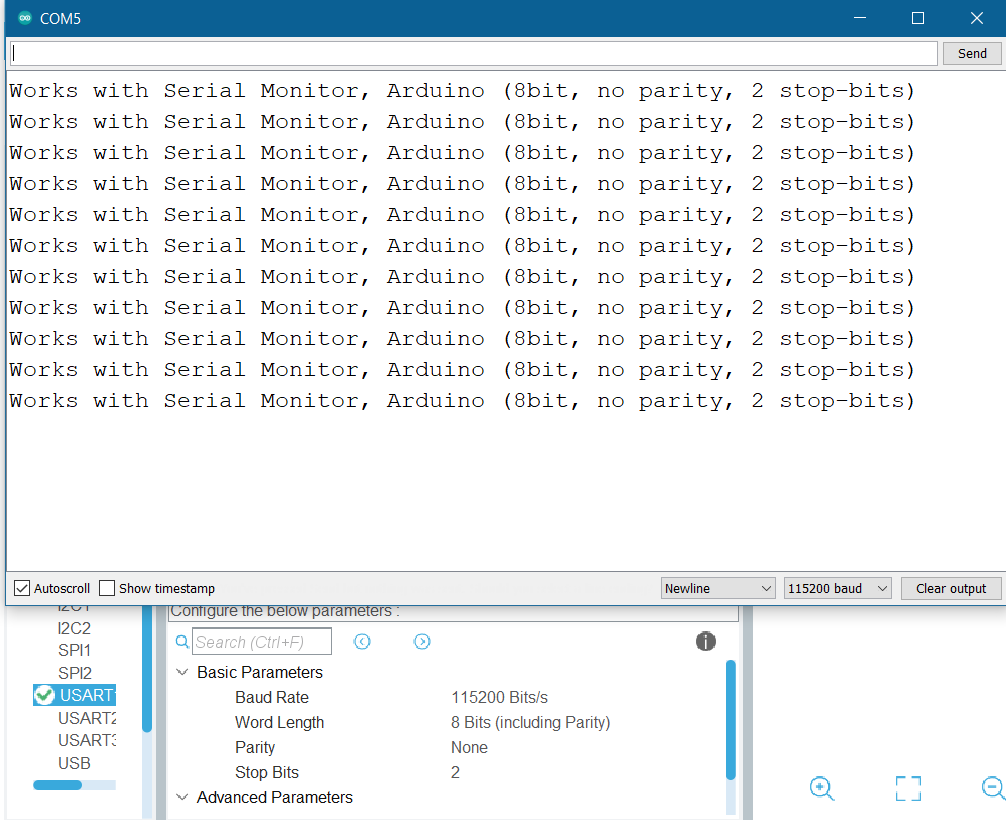Go to previous search result arrow

pos(362,642)
